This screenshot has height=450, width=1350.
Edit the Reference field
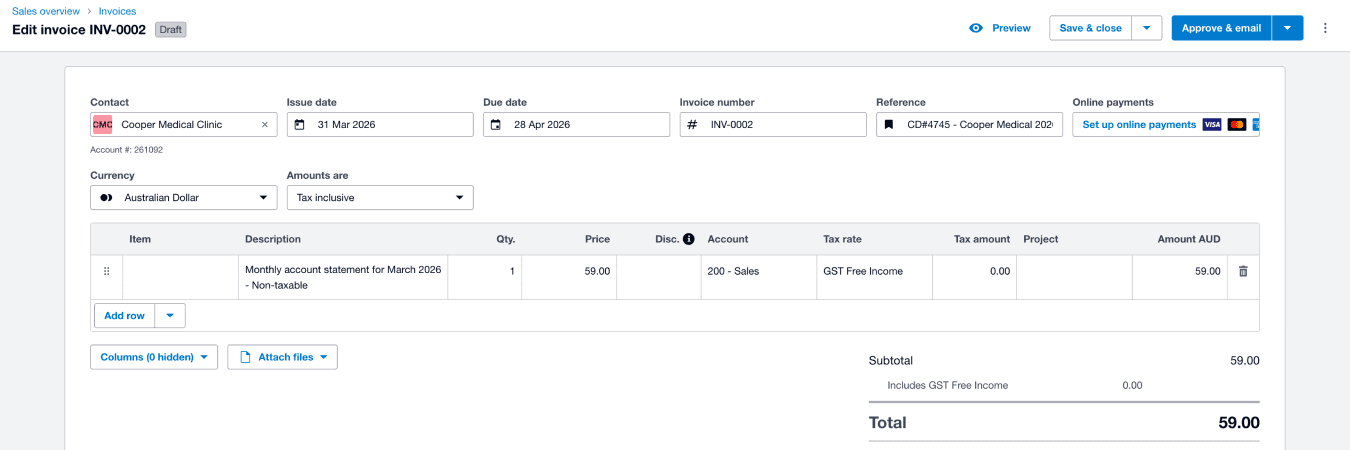[969, 125]
